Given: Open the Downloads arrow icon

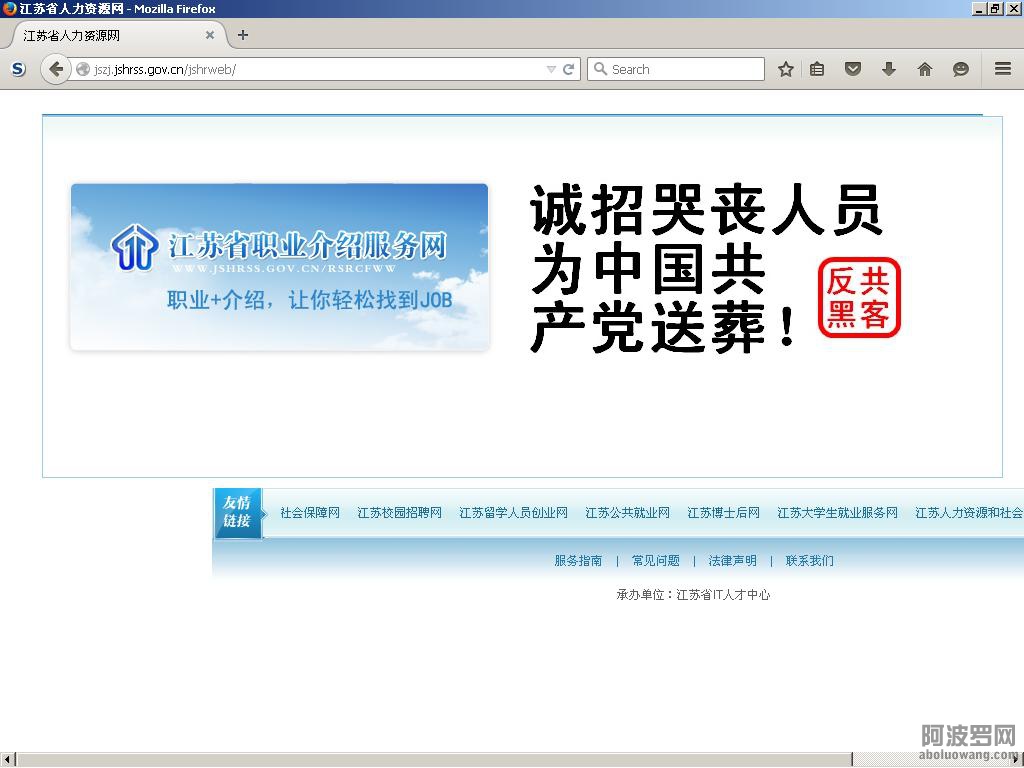Looking at the screenshot, I should coord(889,69).
